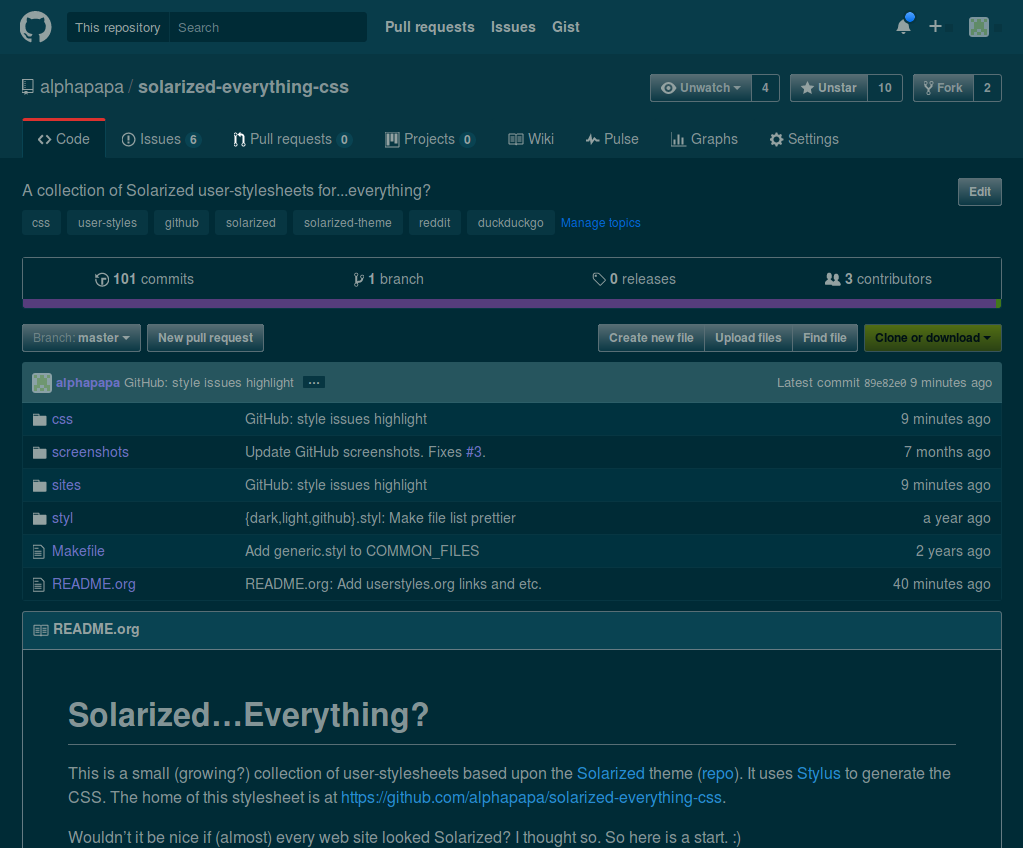Screen dimensions: 1023x848
Task: Click the New pull request button
Action: pos(204,338)
